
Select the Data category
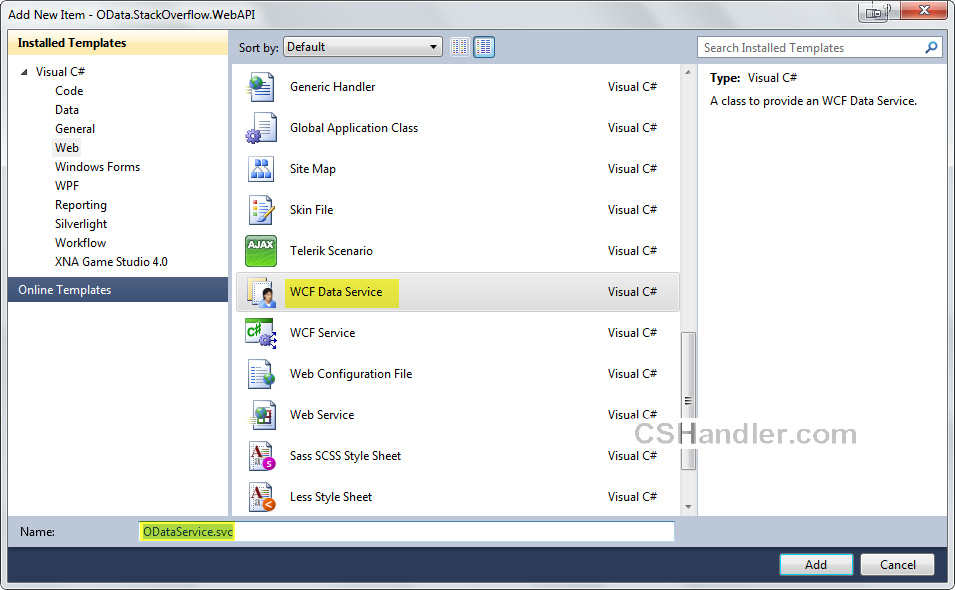[x=66, y=110]
